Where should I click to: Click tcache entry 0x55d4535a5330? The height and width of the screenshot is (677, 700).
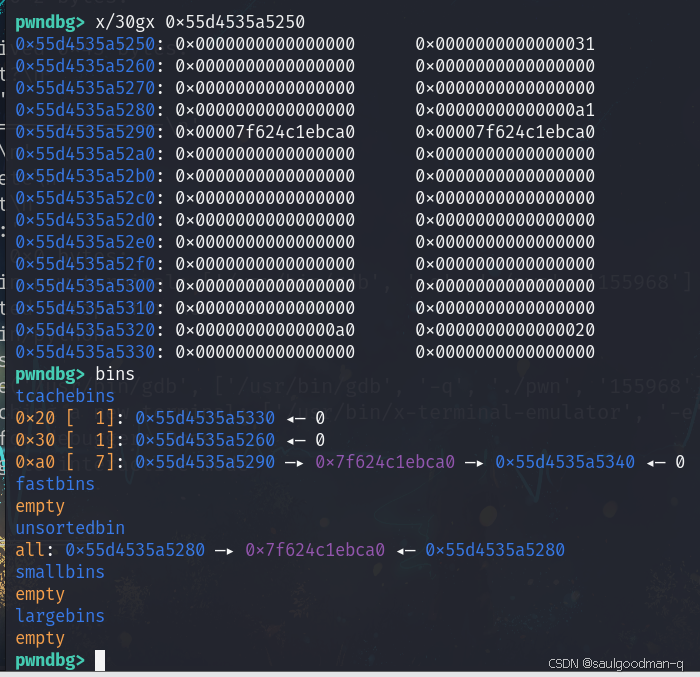click(205, 418)
